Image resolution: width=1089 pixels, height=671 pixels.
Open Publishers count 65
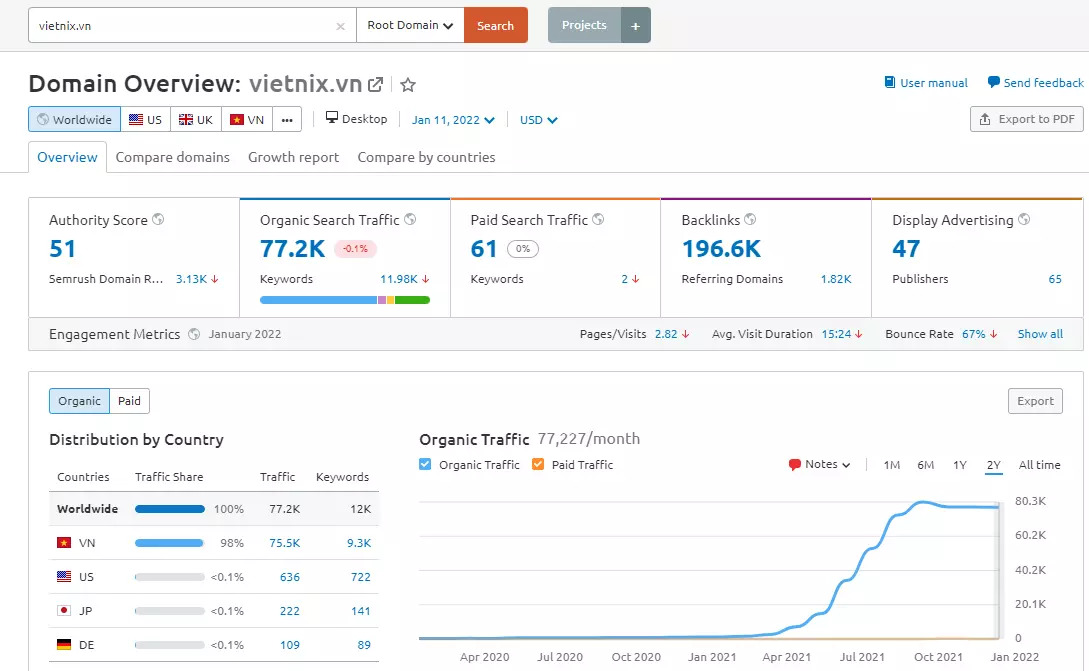point(1055,279)
